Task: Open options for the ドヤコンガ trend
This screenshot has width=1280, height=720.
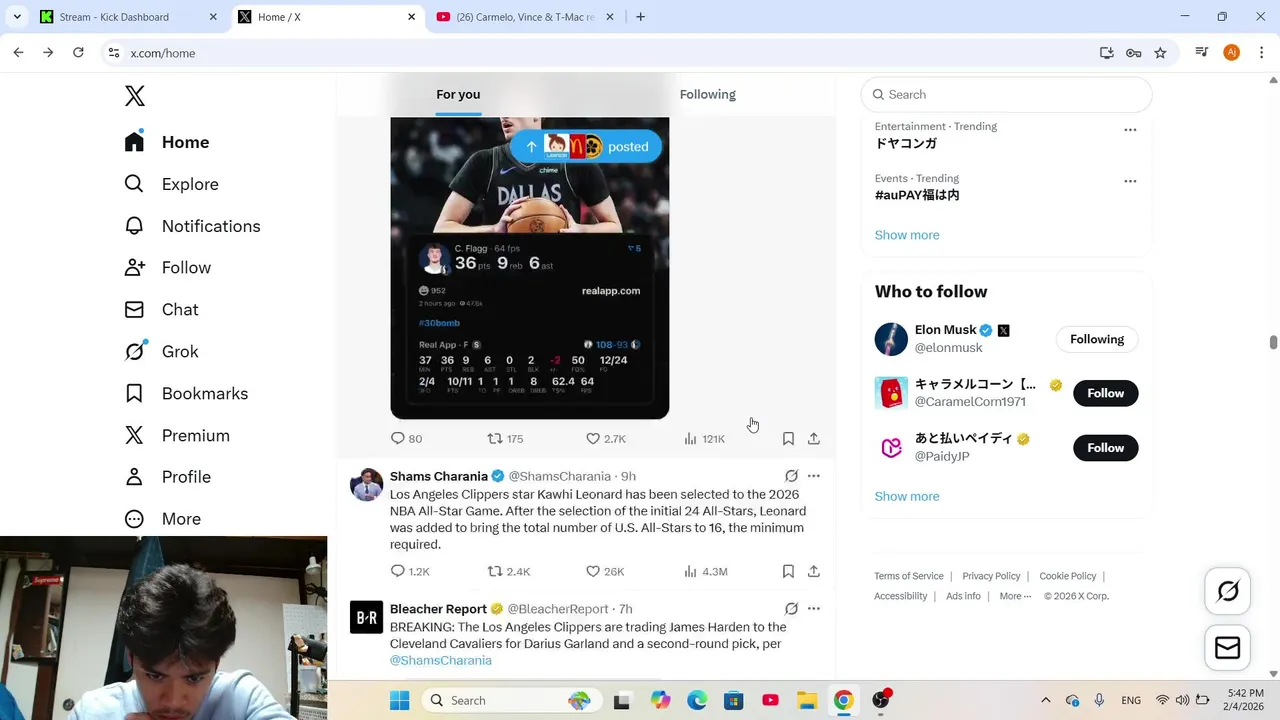Action: (x=1130, y=130)
